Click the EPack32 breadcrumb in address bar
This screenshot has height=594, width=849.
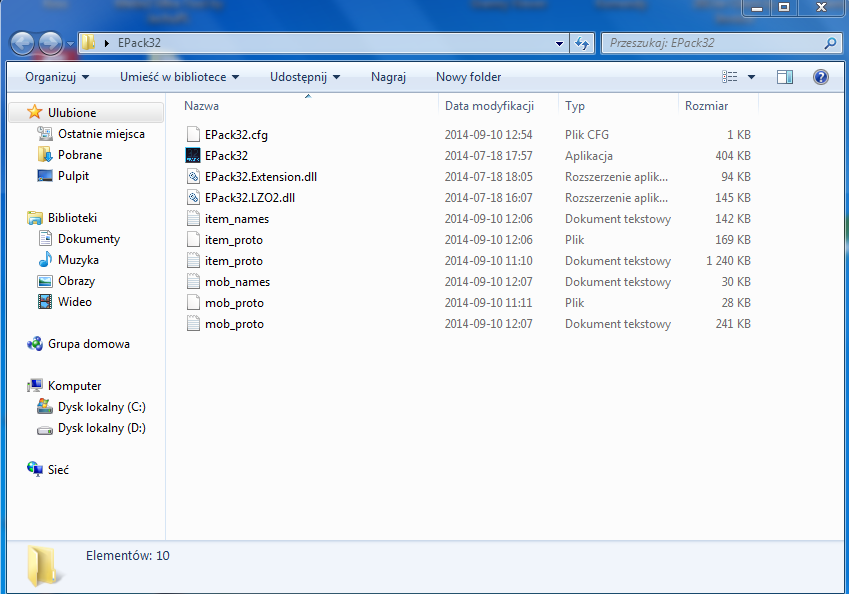coord(139,43)
